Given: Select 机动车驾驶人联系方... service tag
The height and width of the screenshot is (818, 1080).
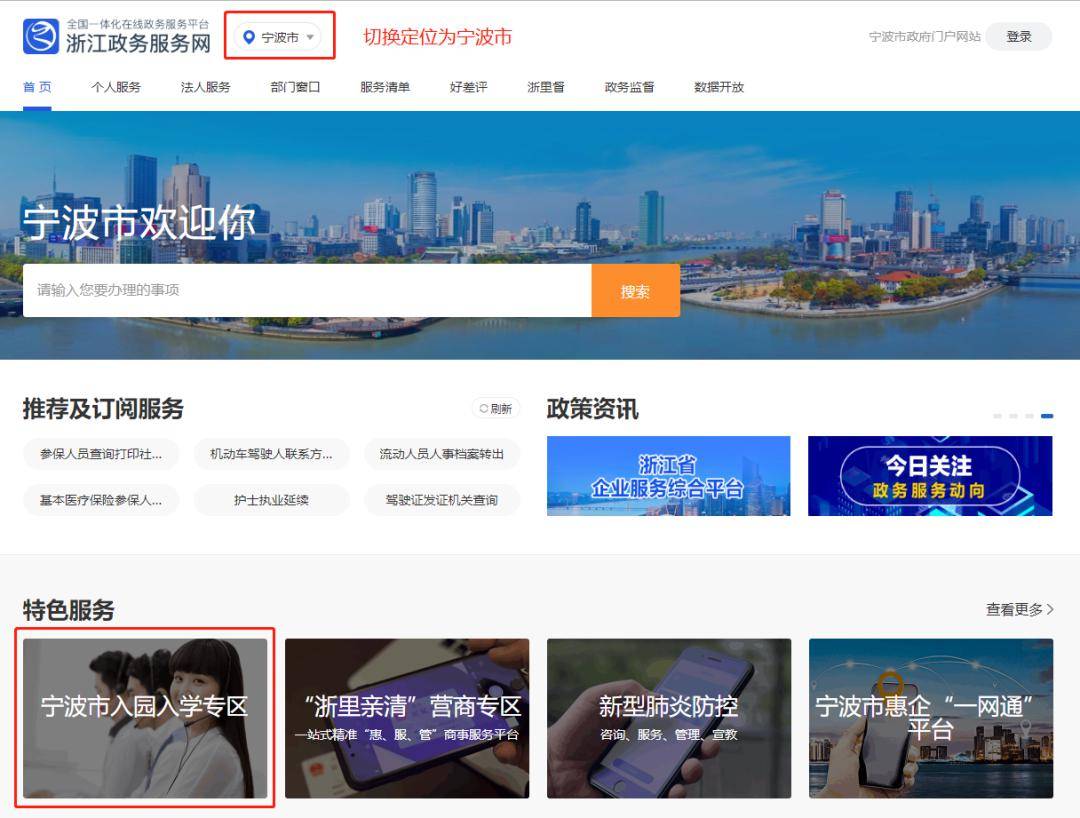Looking at the screenshot, I should [271, 454].
